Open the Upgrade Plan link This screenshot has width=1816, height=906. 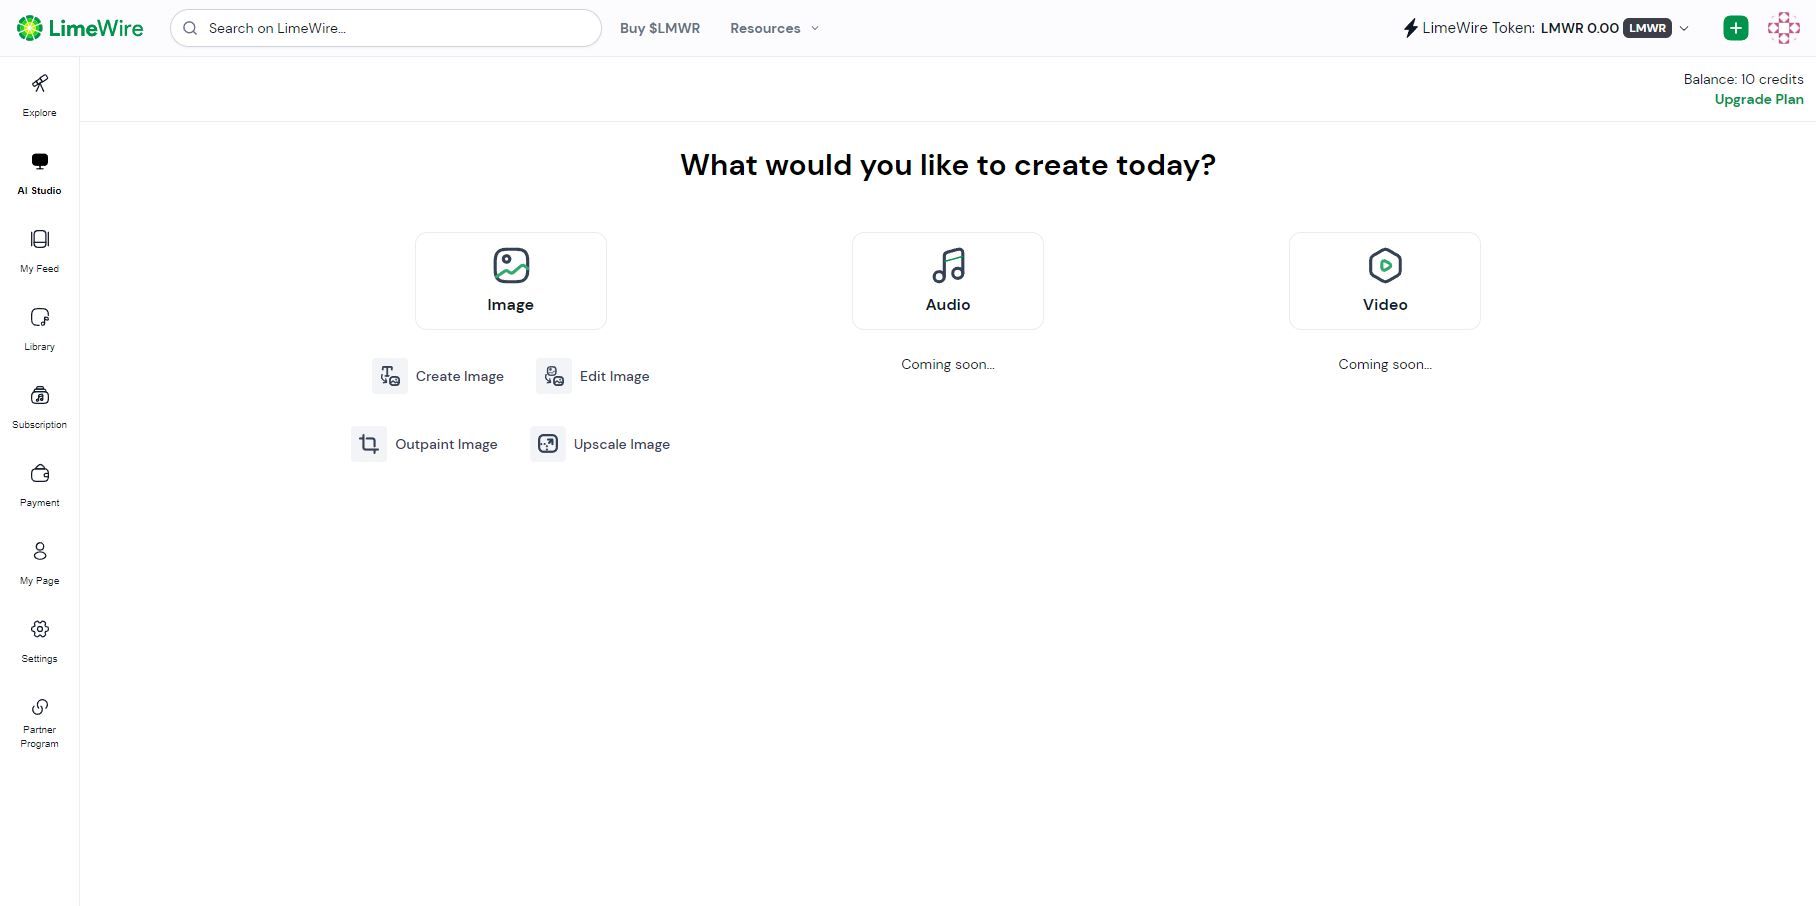1758,99
